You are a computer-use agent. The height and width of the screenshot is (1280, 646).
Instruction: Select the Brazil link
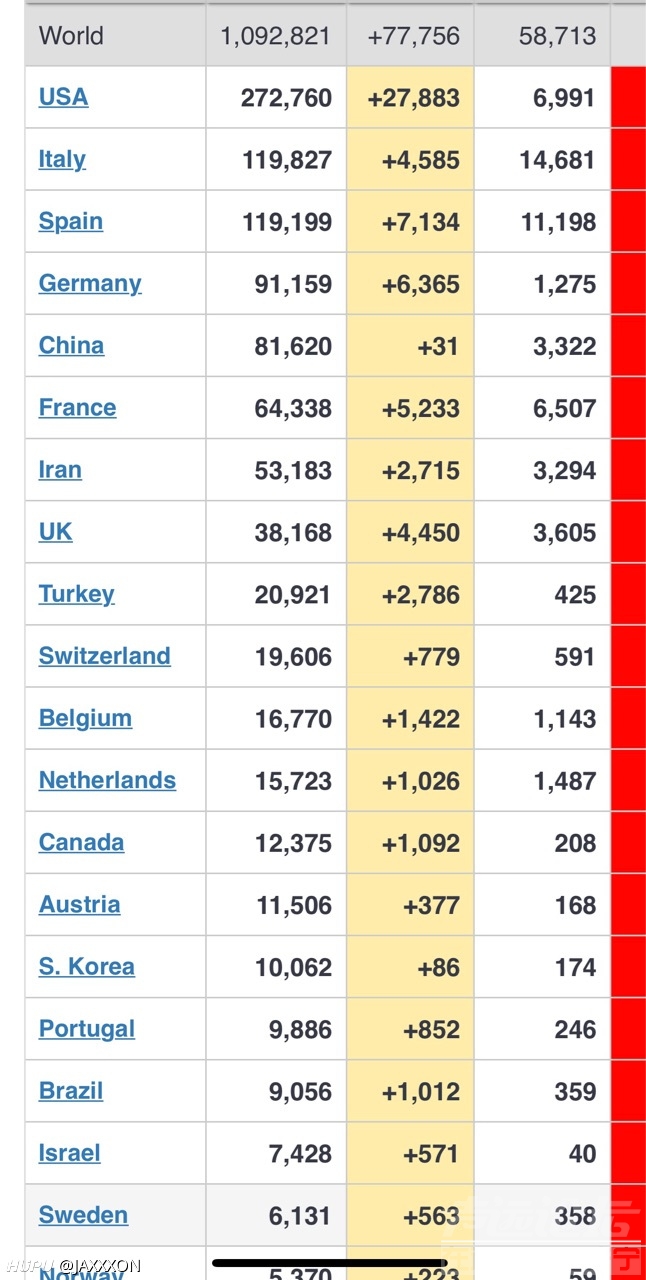click(70, 1090)
